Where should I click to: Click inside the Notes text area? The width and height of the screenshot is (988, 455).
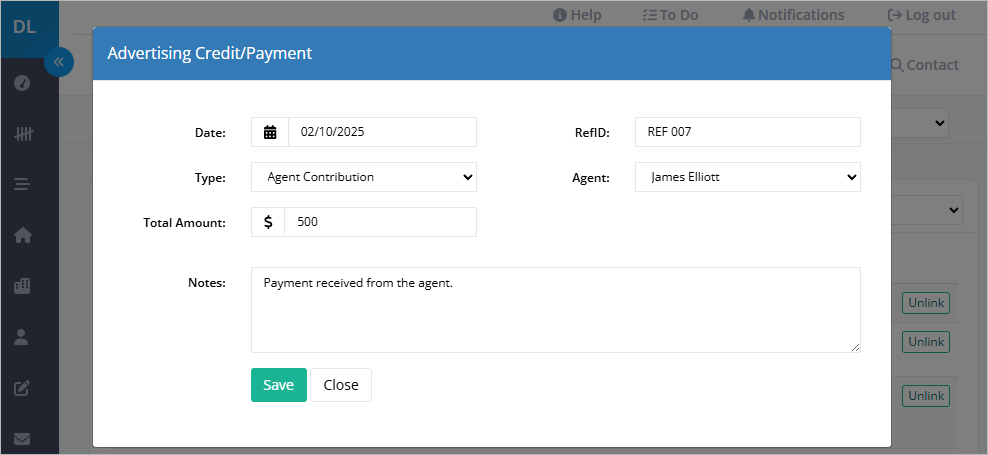pos(556,310)
